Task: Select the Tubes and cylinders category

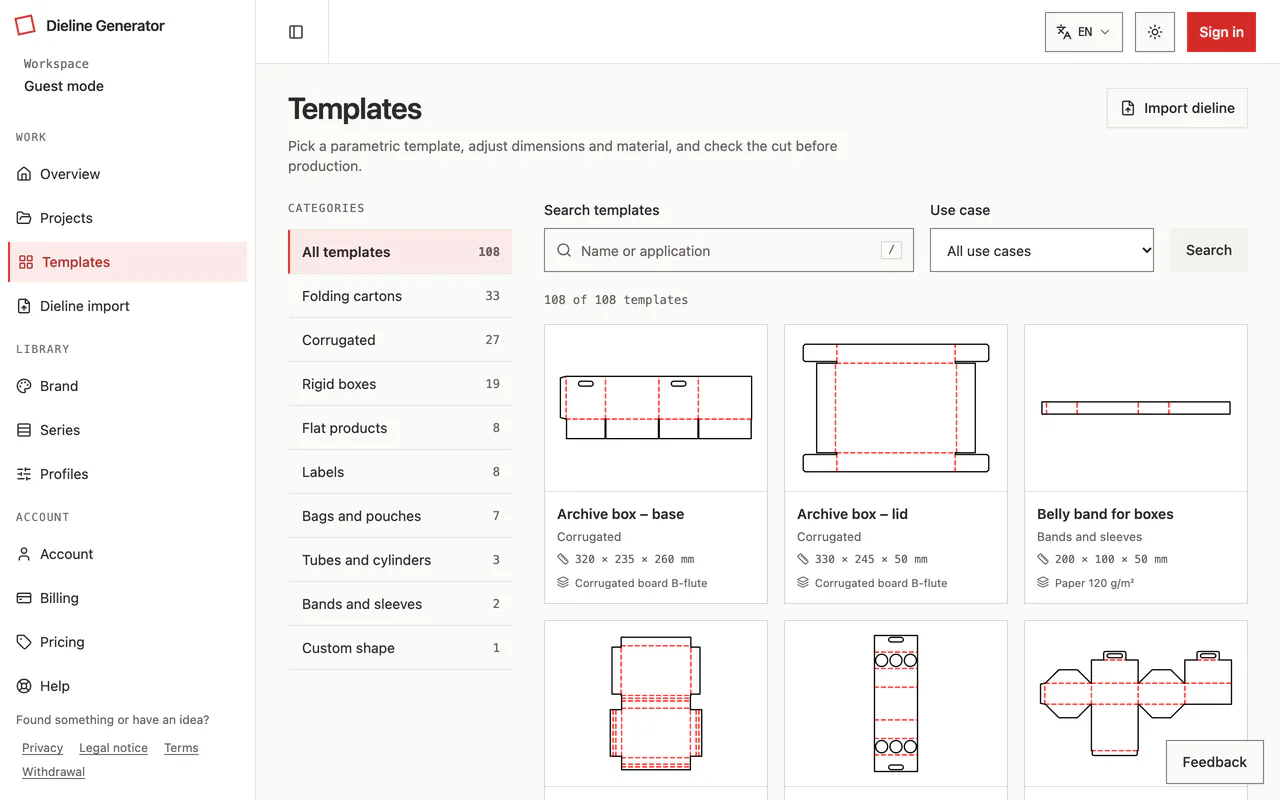Action: pos(400,560)
